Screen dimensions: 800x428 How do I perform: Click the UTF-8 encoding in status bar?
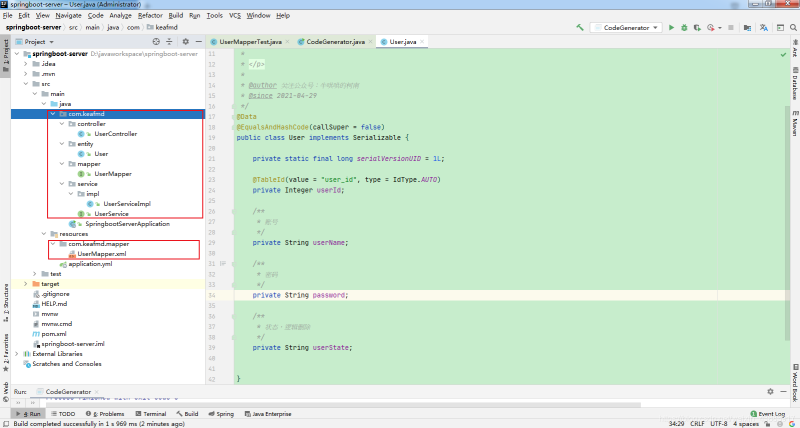(x=717, y=423)
